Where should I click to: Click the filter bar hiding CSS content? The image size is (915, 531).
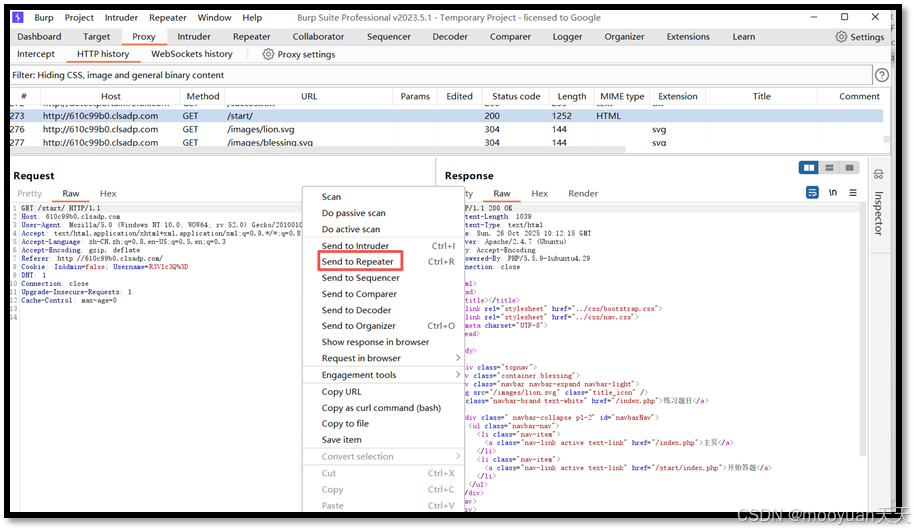pos(441,75)
